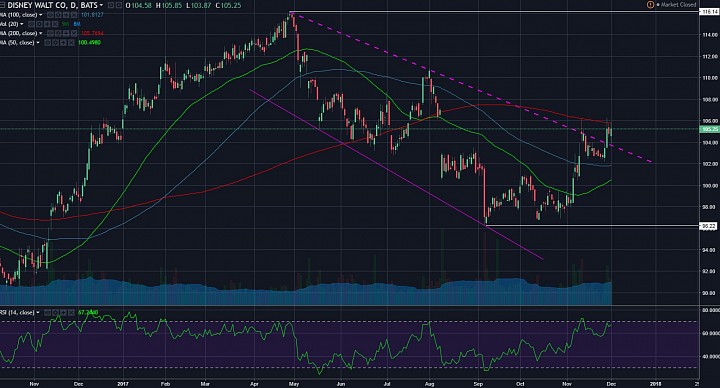Click the 96.22 horizontal support line label
The height and width of the screenshot is (388, 720).
[708, 225]
